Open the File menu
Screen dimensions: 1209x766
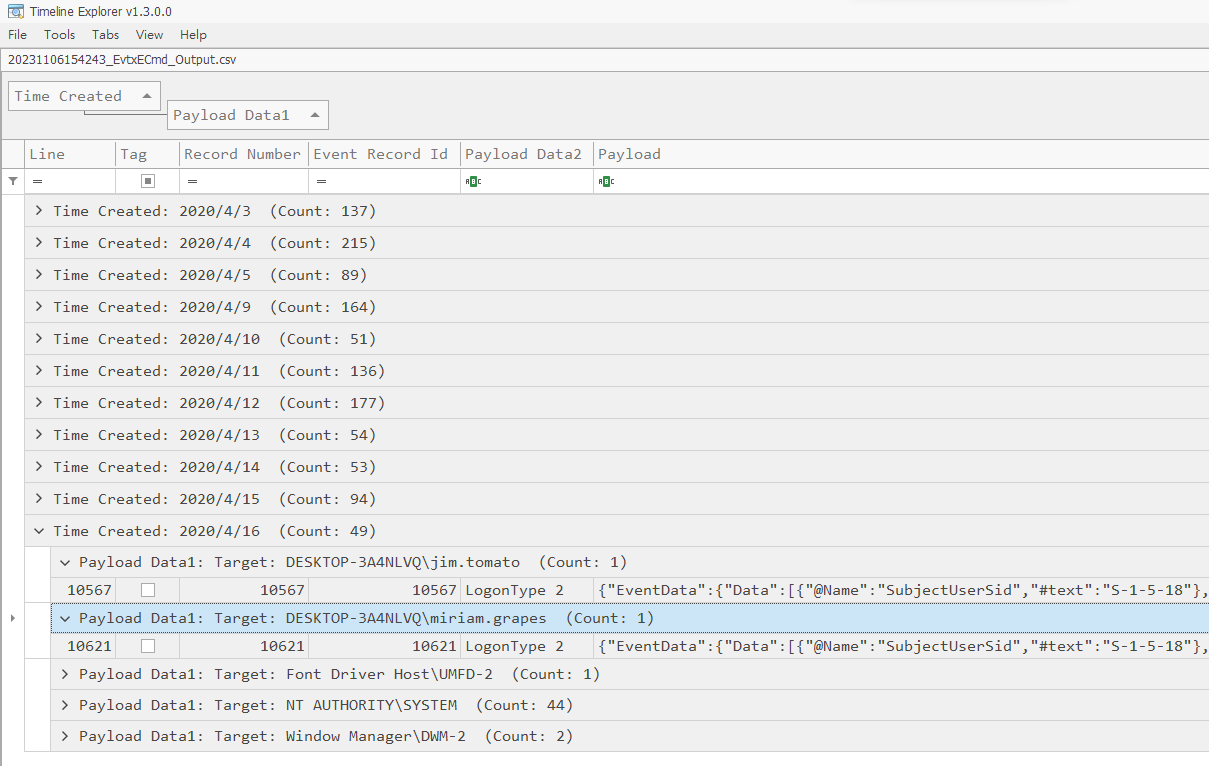[18, 35]
